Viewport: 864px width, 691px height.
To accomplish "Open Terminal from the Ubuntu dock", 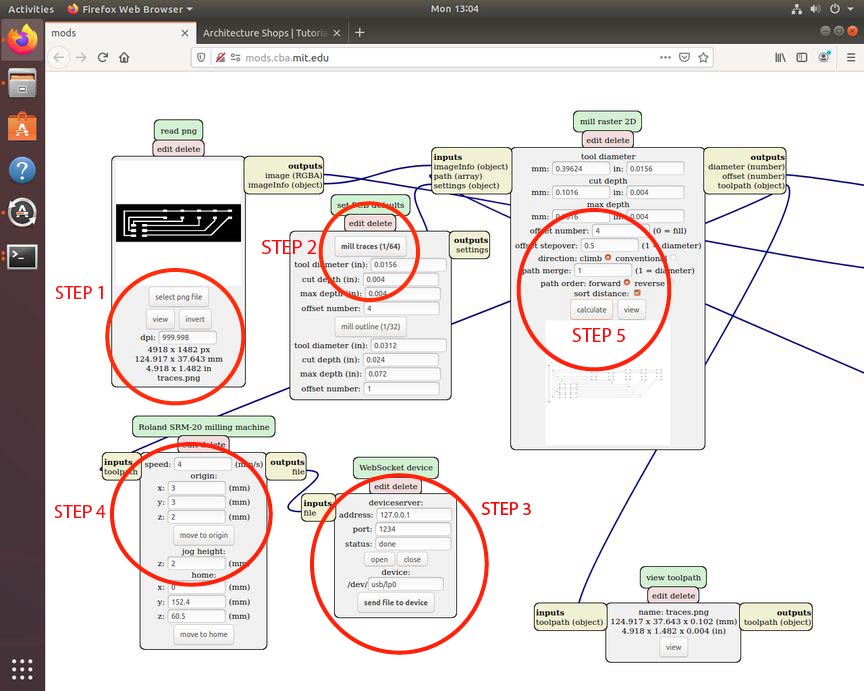I will pyautogui.click(x=22, y=256).
